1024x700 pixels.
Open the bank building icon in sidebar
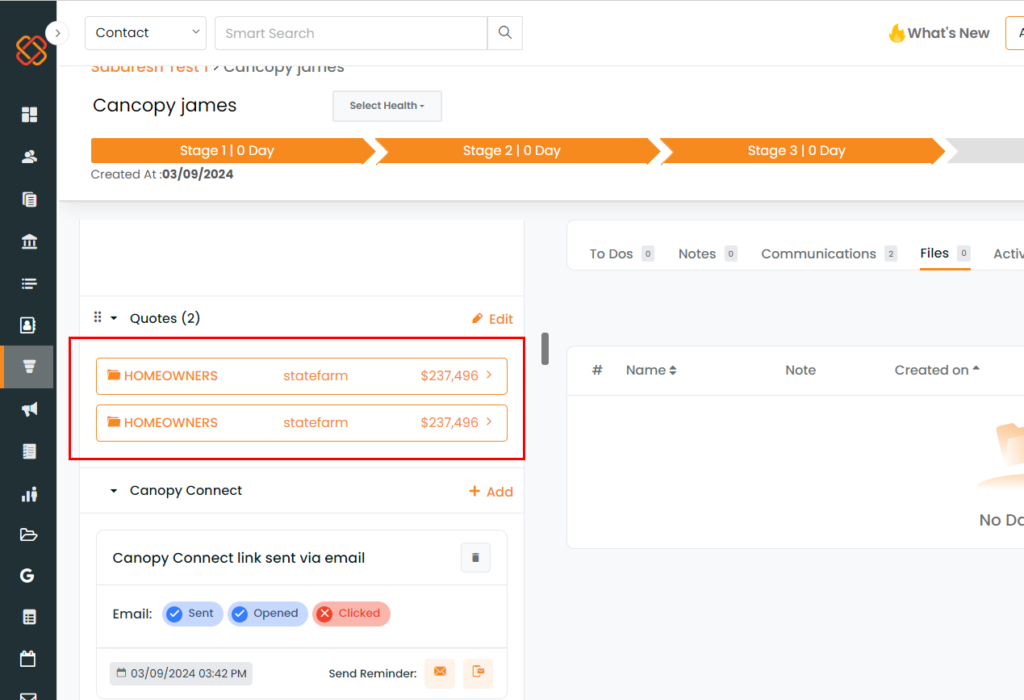29,242
